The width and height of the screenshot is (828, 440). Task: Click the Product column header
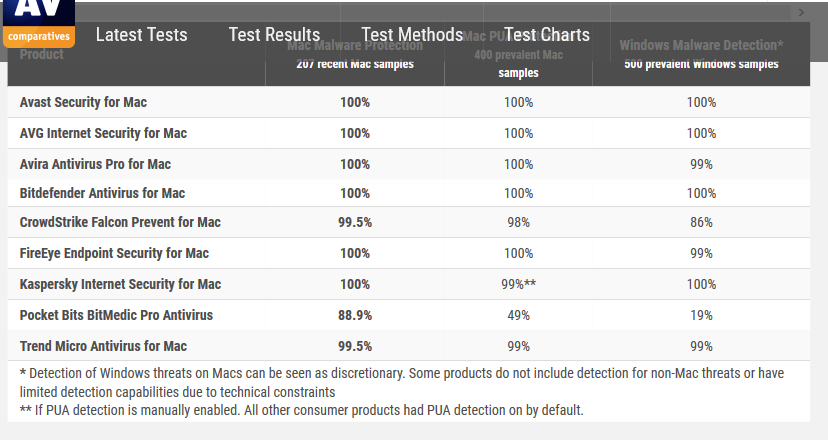[x=42, y=54]
